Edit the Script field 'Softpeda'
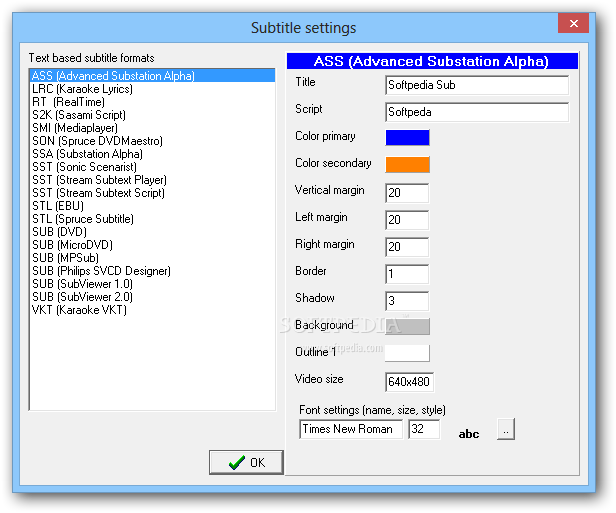The width and height of the screenshot is (616, 513). (477, 112)
